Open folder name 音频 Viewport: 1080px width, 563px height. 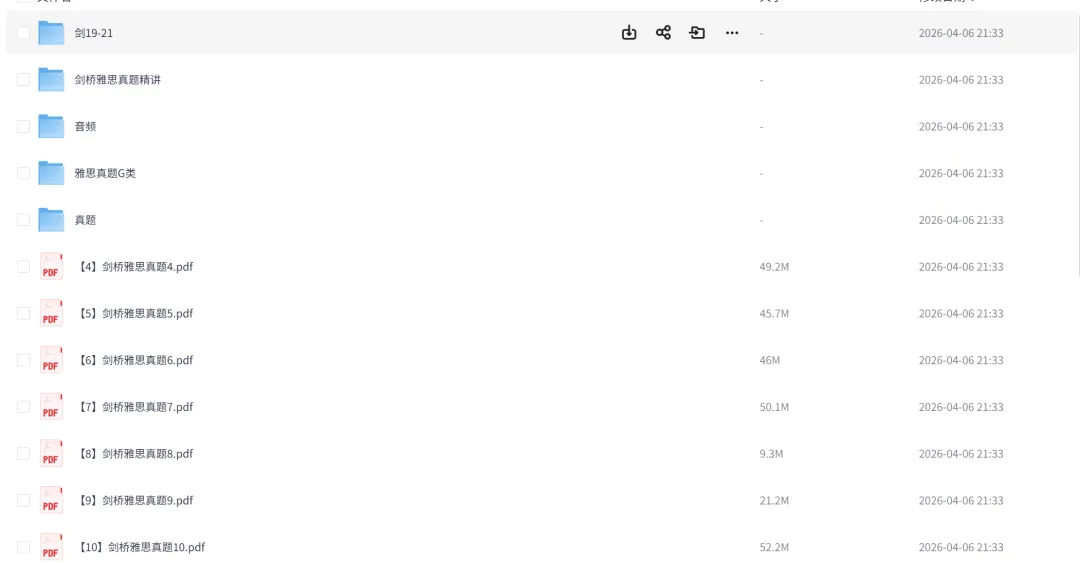pyautogui.click(x=85, y=126)
